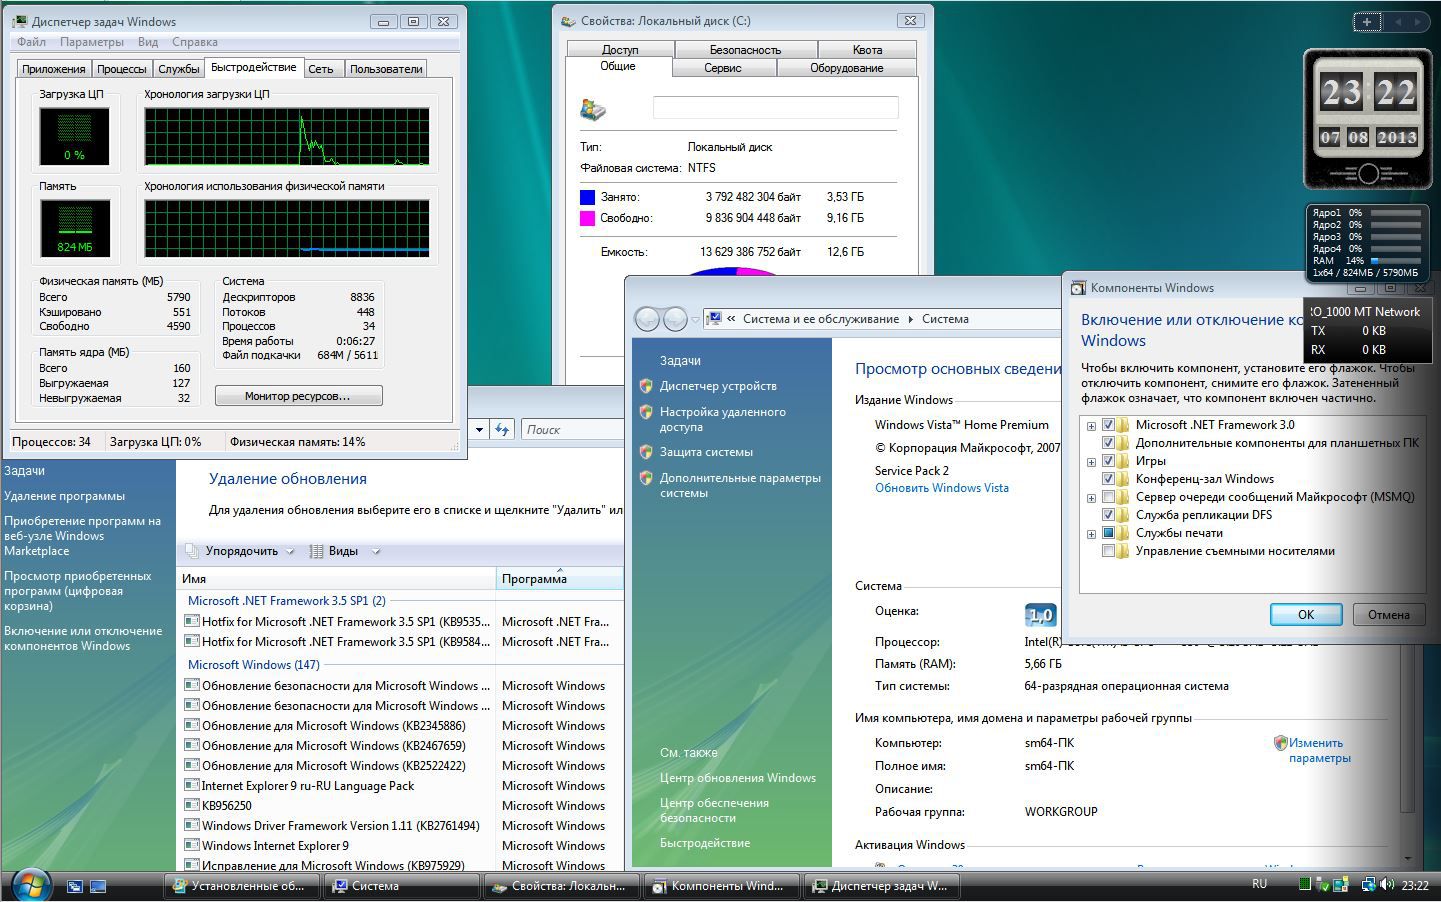This screenshot has width=1441, height=902.
Task: Check the MSMQ message queue server checkbox
Action: point(1108,497)
